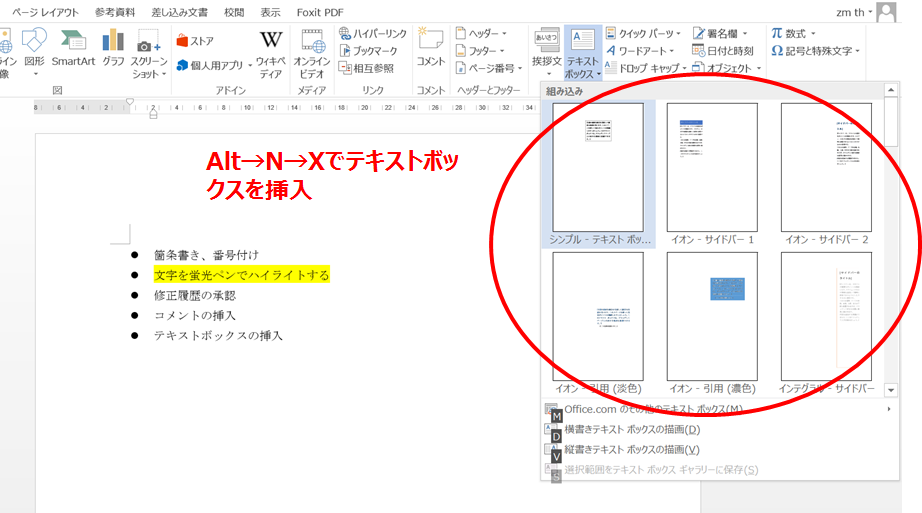This screenshot has height=513, width=922.
Task: Open the オブジェクト dropdown
Action: tap(727, 68)
